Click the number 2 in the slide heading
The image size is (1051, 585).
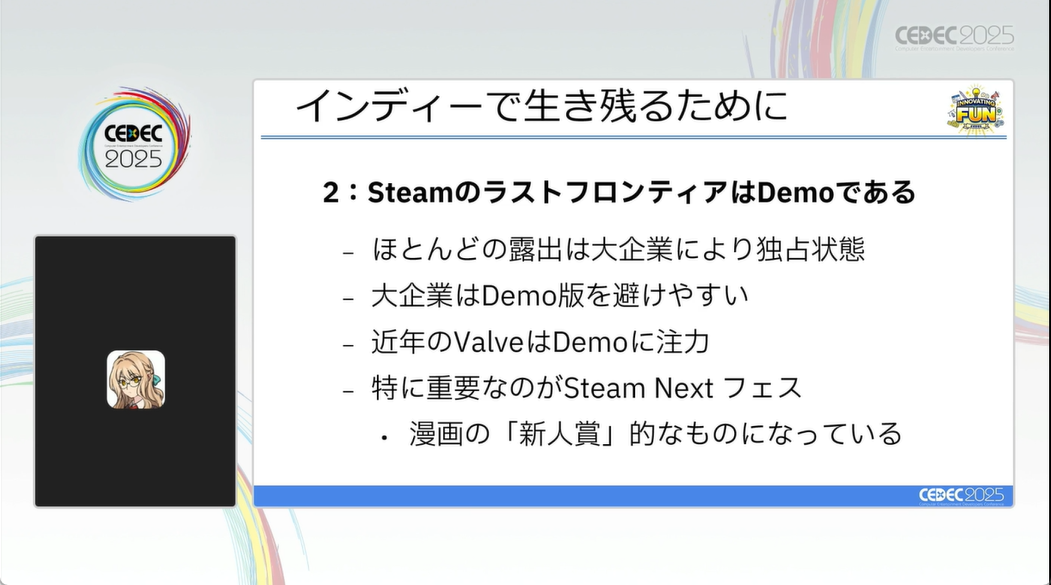click(331, 193)
